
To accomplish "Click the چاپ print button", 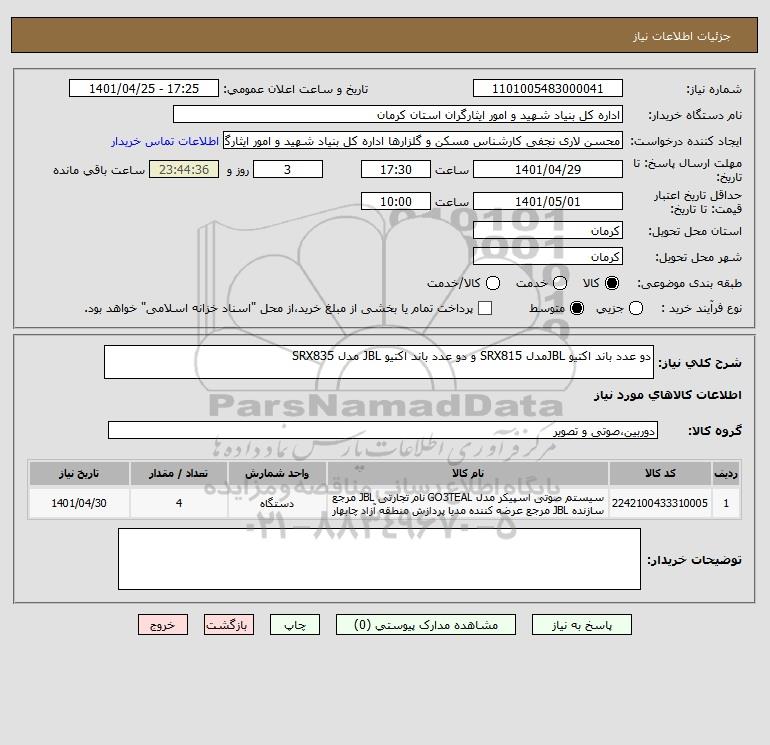I will 295,625.
